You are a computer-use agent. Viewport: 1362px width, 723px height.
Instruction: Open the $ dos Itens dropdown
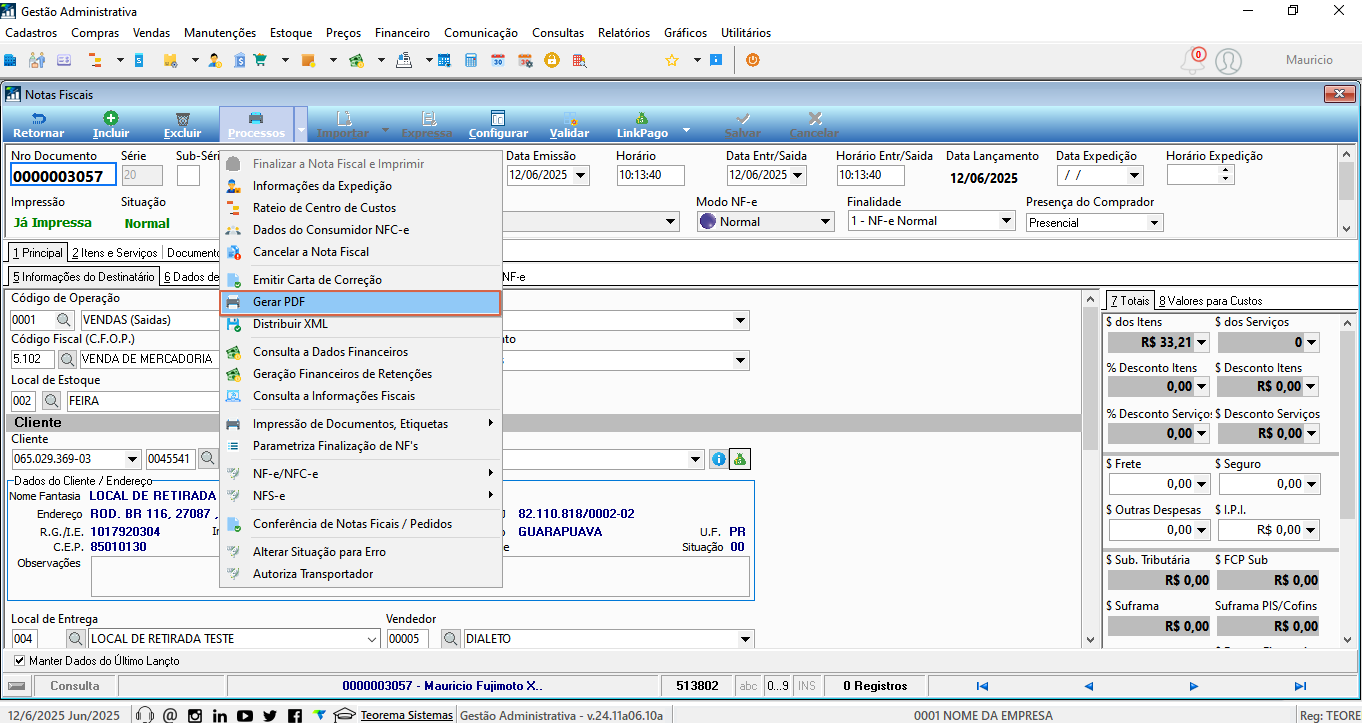click(x=1201, y=342)
